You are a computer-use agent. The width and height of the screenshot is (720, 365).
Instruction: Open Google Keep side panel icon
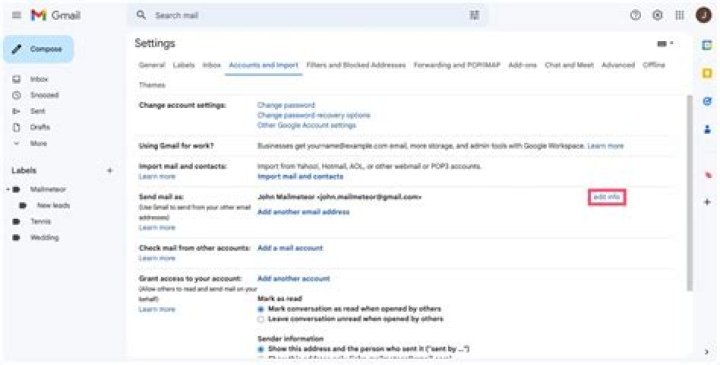(x=707, y=73)
